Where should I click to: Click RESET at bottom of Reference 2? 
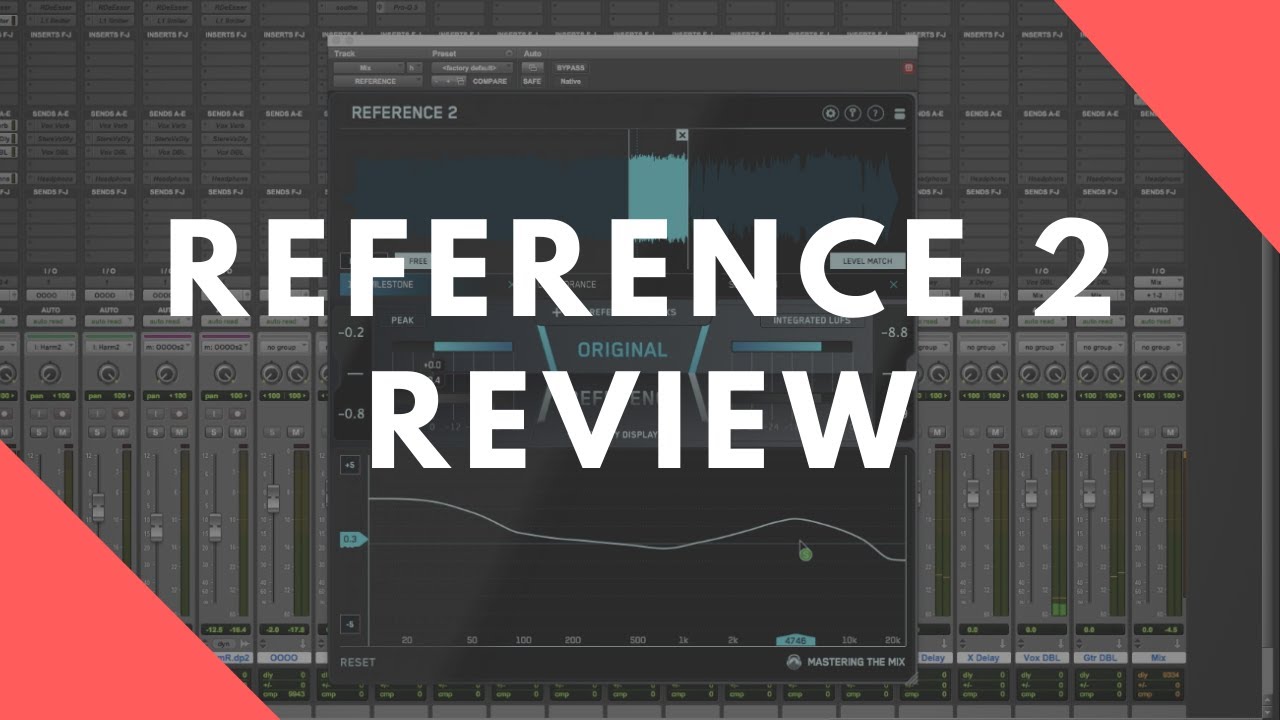point(358,662)
